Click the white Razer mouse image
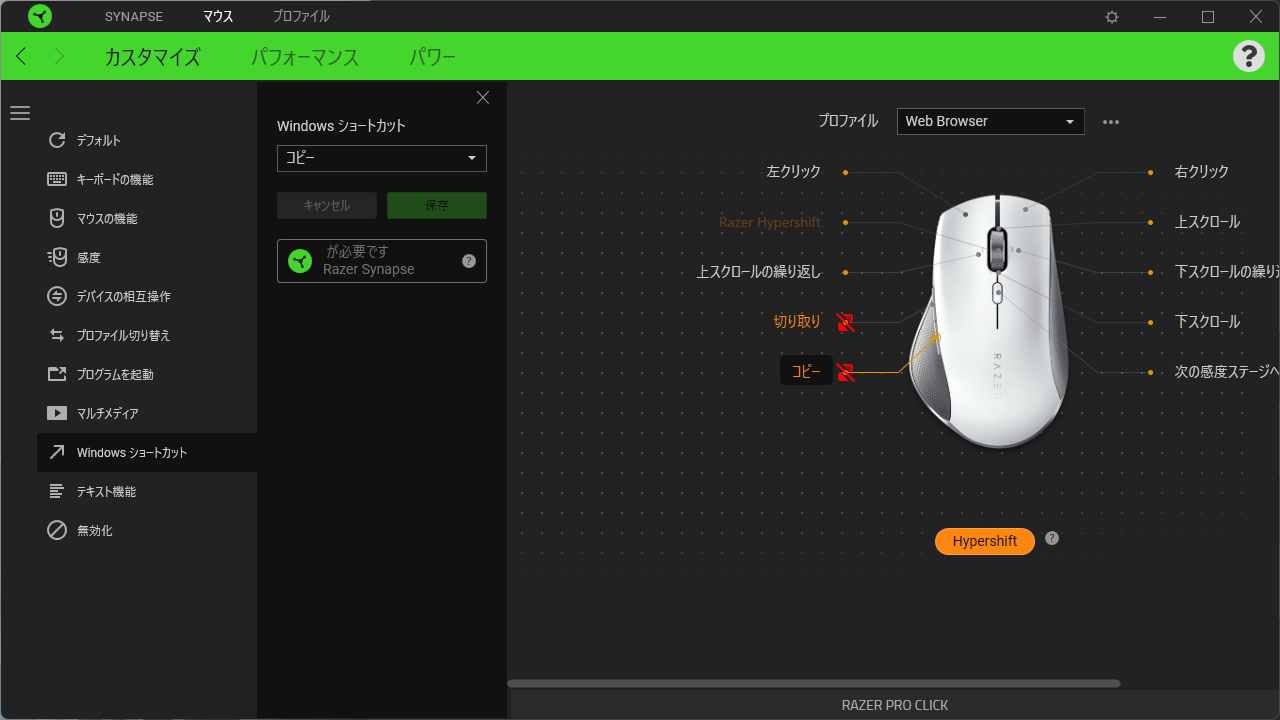Viewport: 1280px width, 720px height. 988,320
